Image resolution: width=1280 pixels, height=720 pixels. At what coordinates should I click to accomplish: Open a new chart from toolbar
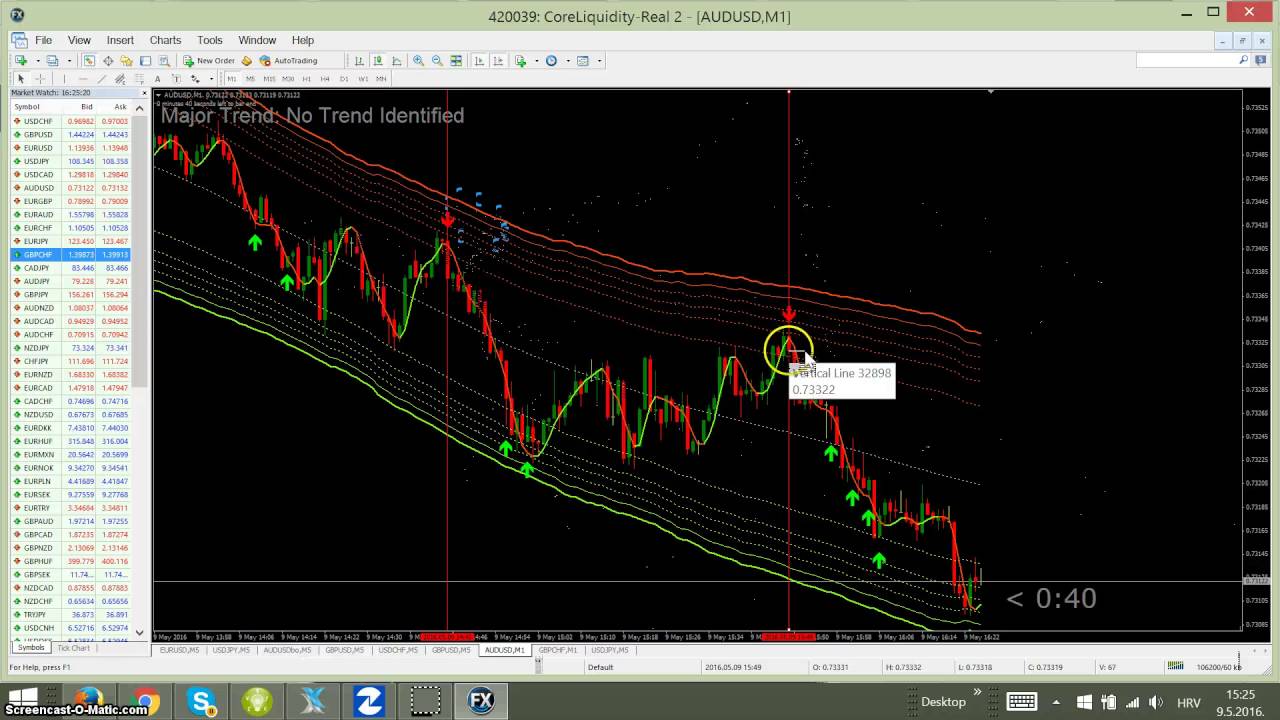[x=21, y=61]
